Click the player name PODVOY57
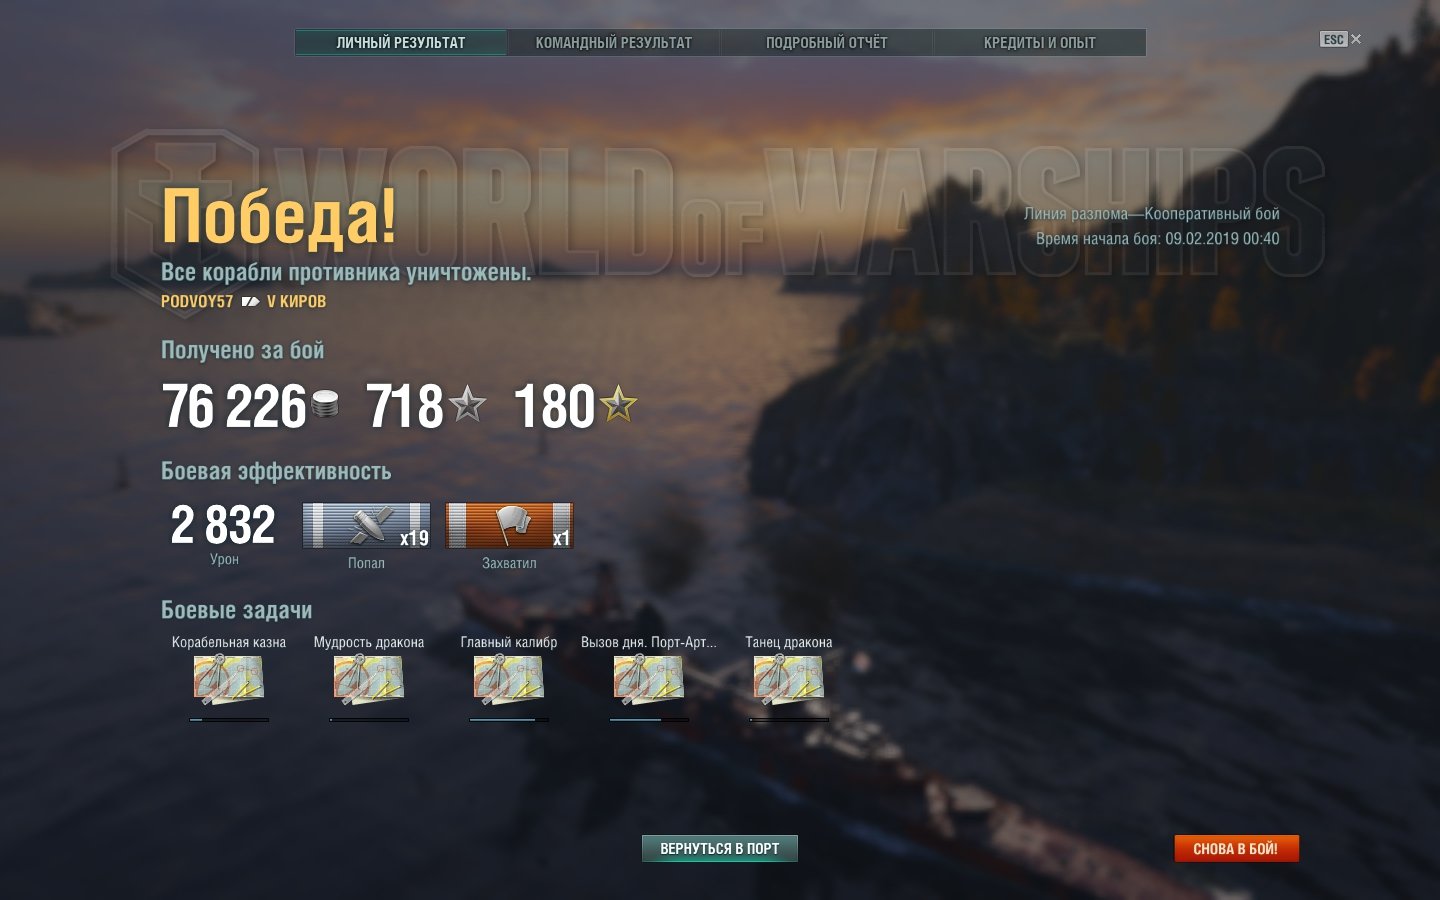The image size is (1440, 900). (197, 301)
